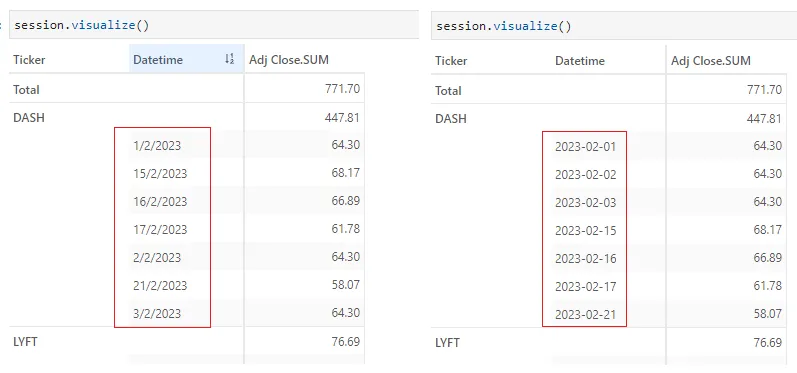Screen dimensions: 797x373
Task: Click the sort icon in the Datetime header
Action: tap(229, 59)
